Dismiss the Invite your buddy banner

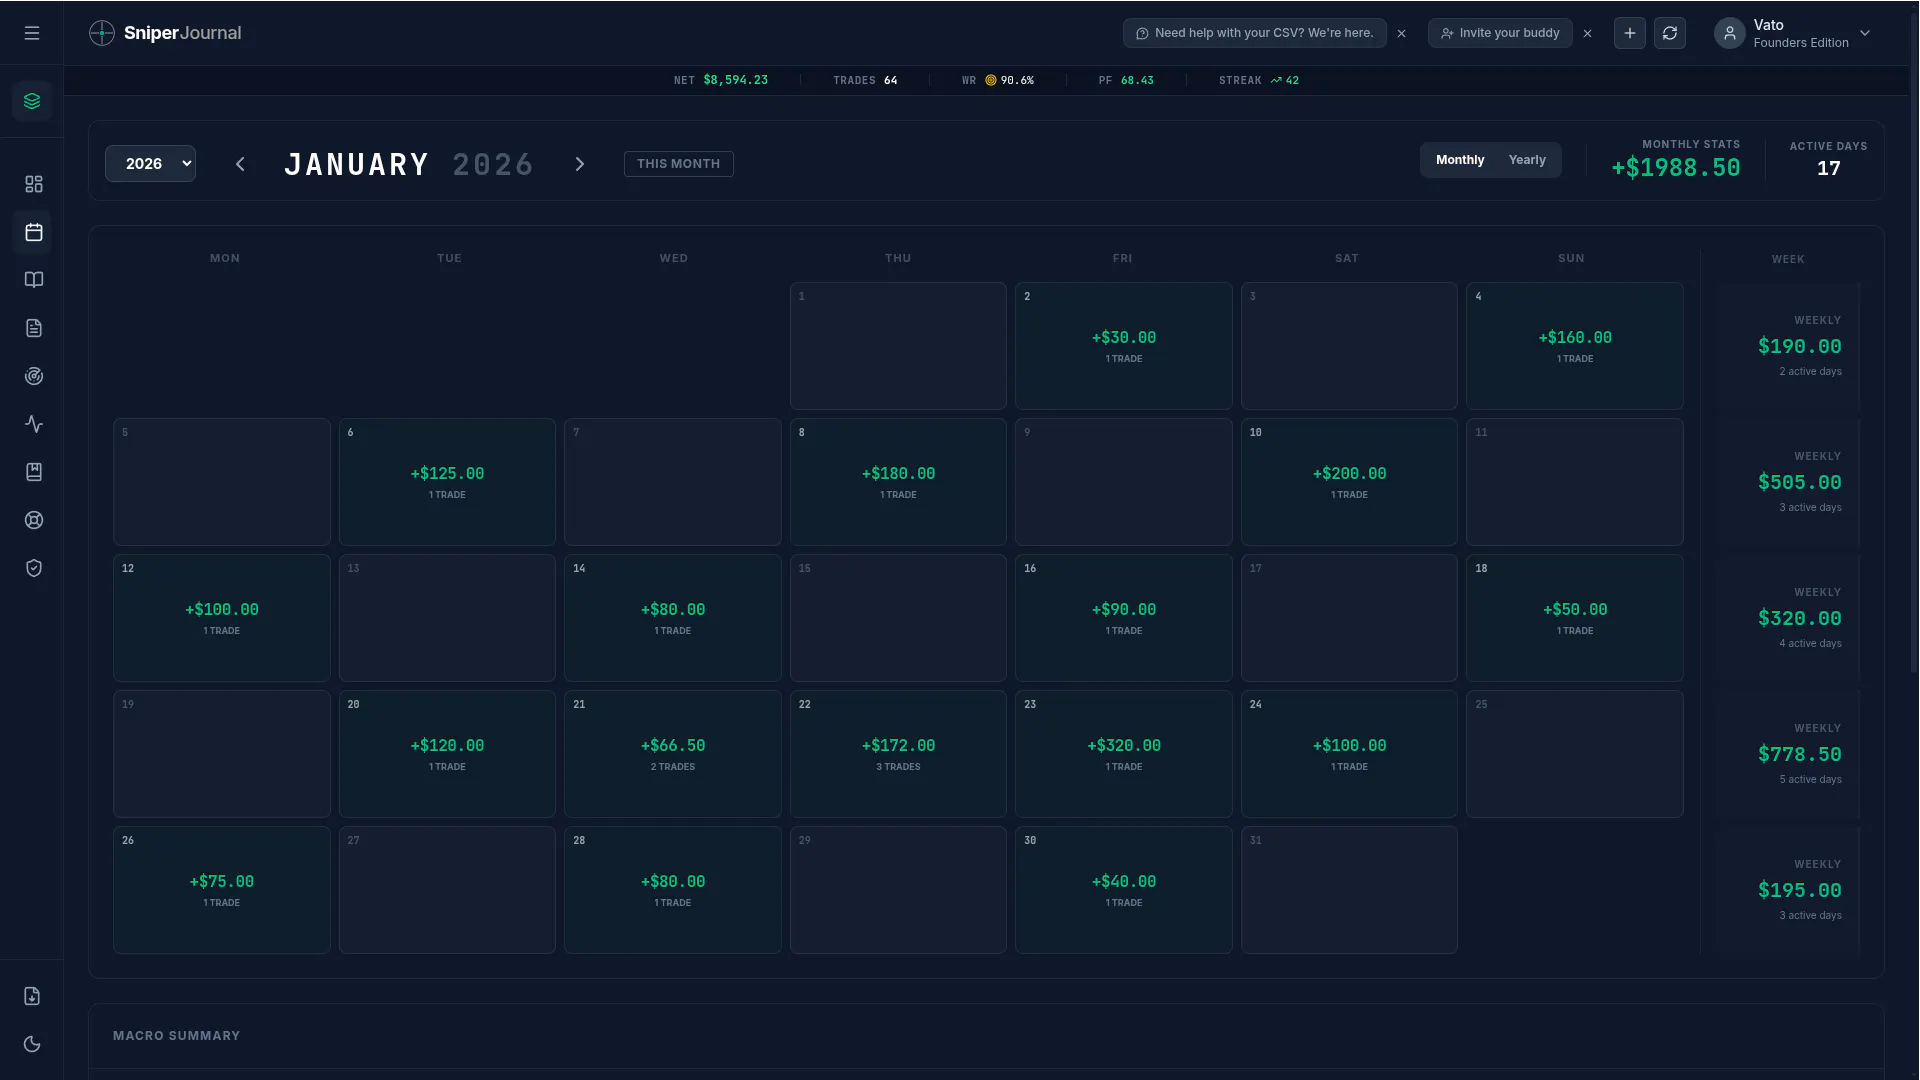pos(1588,33)
